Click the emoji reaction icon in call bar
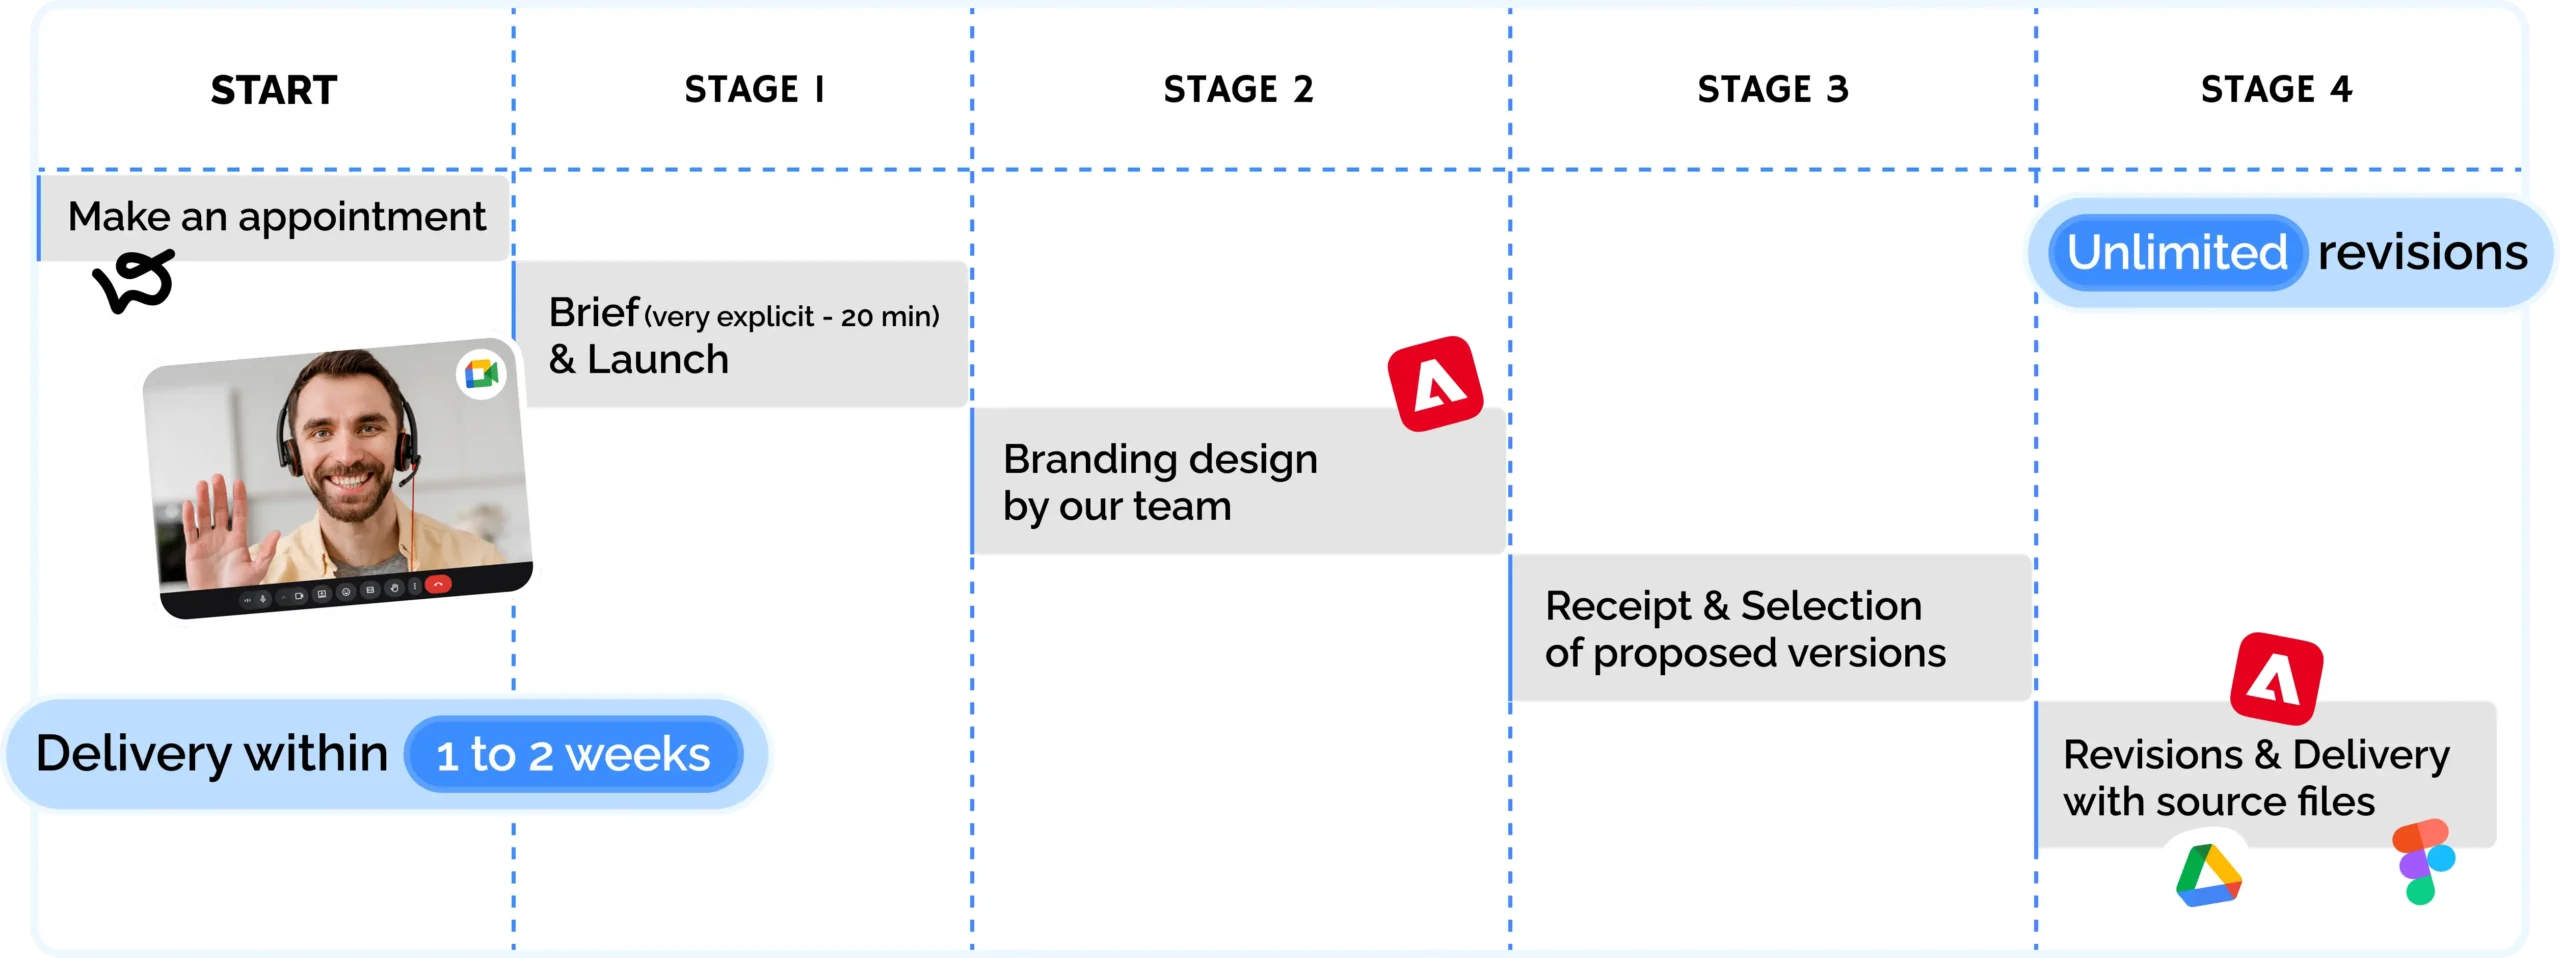 click(x=346, y=592)
